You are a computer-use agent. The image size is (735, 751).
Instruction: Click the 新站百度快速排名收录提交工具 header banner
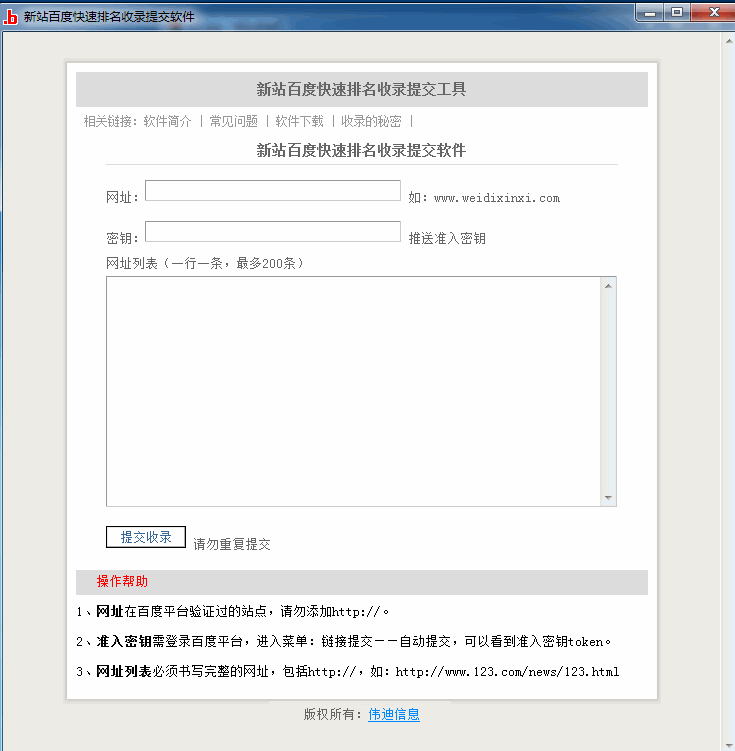(x=362, y=89)
